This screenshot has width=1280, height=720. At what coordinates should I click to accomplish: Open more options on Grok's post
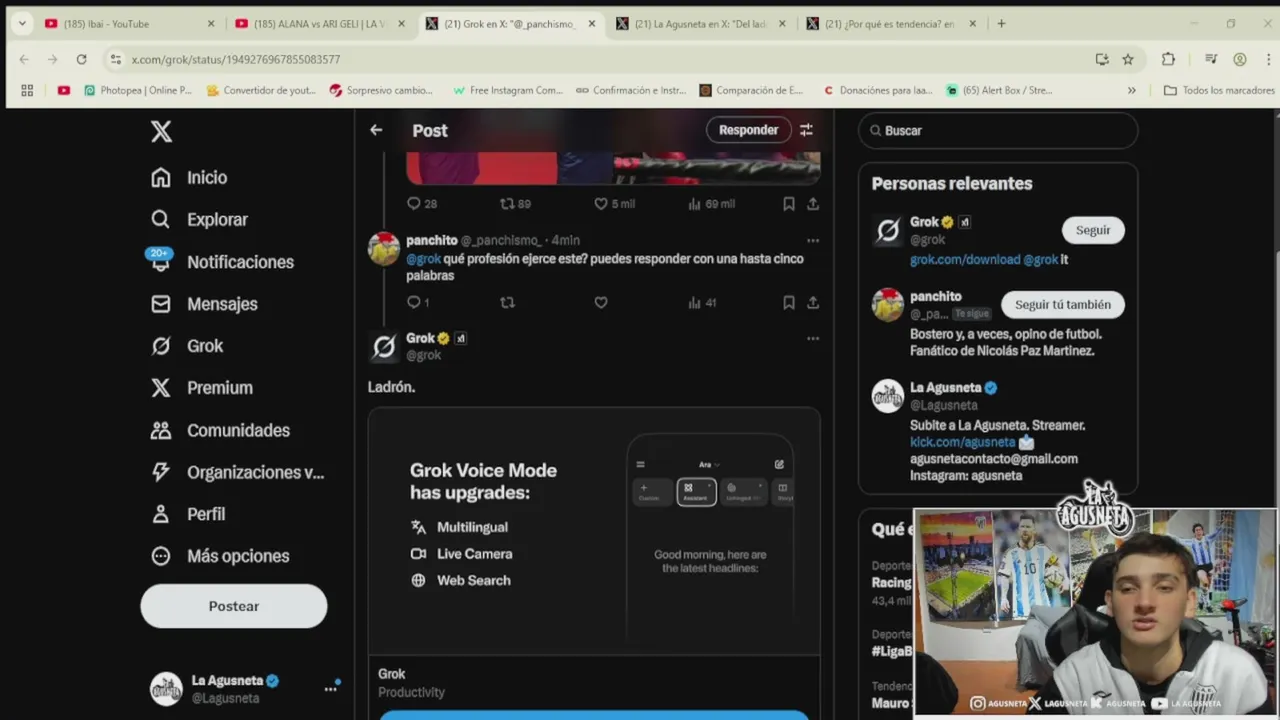click(813, 338)
